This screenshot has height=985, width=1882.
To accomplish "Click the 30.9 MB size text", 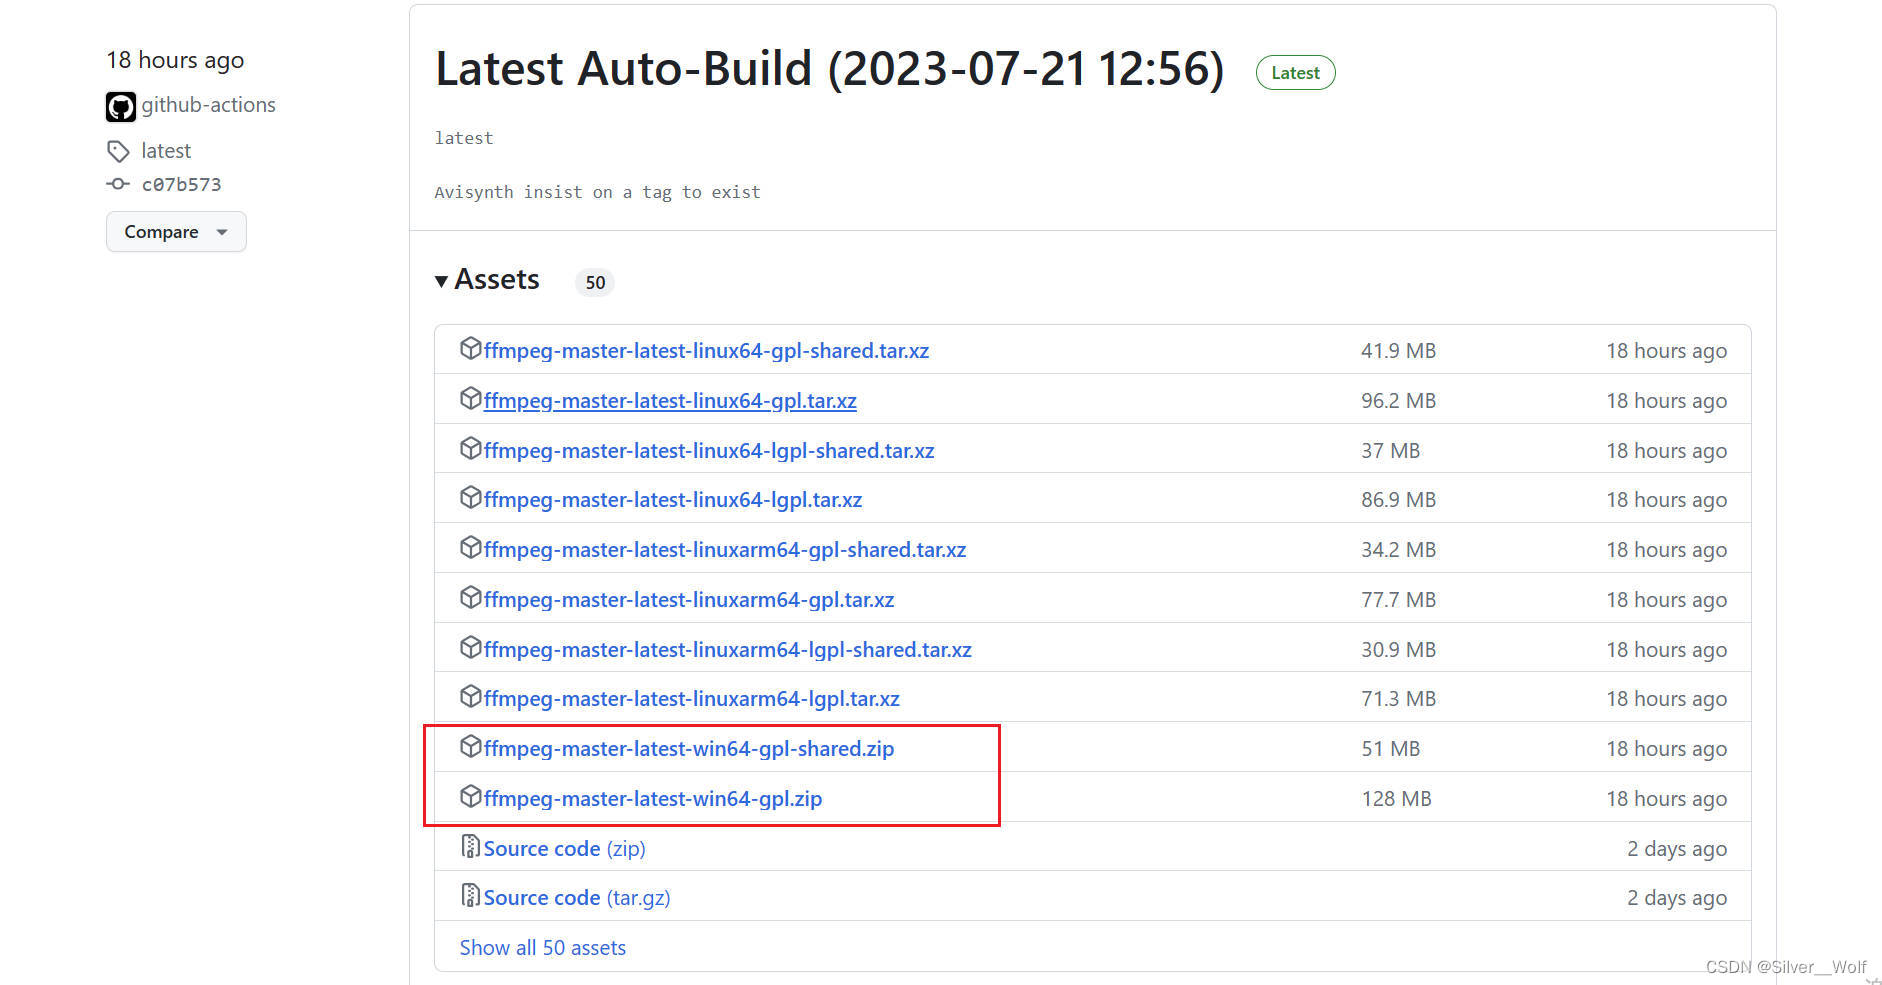I will (1398, 650).
